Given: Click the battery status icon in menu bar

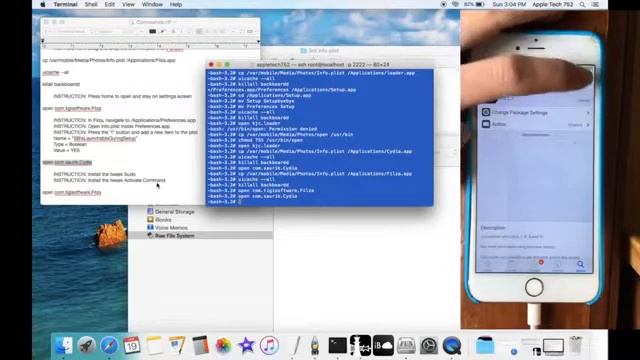Looking at the screenshot, I should coord(474,4).
